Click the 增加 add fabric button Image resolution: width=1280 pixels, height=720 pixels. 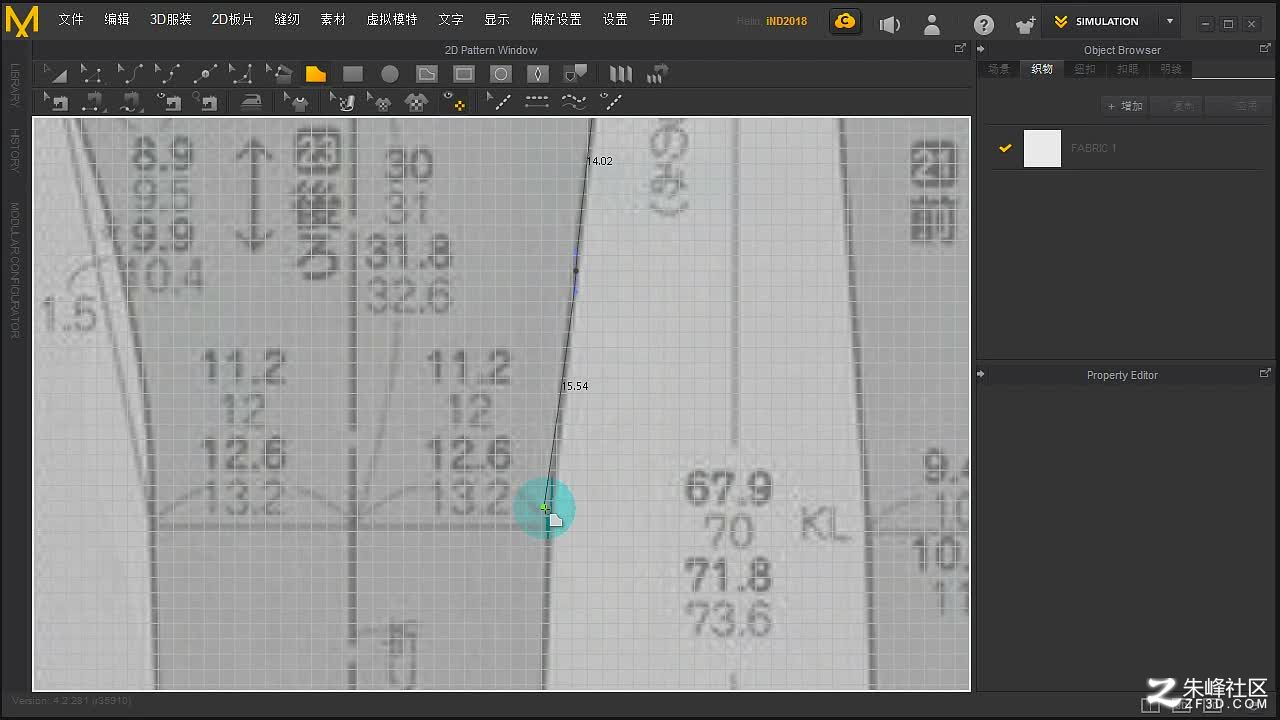[1126, 106]
